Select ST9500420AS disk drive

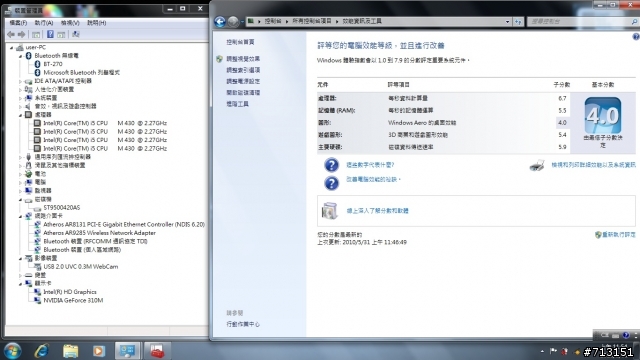click(x=62, y=208)
